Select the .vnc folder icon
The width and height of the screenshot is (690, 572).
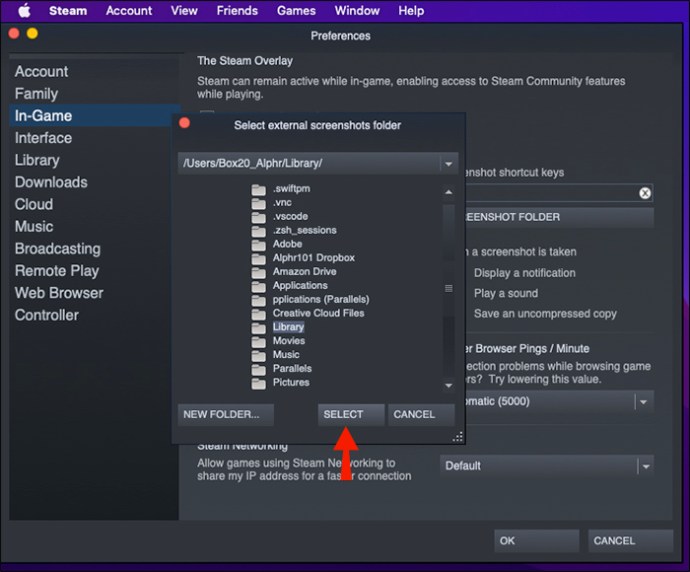[x=258, y=203]
